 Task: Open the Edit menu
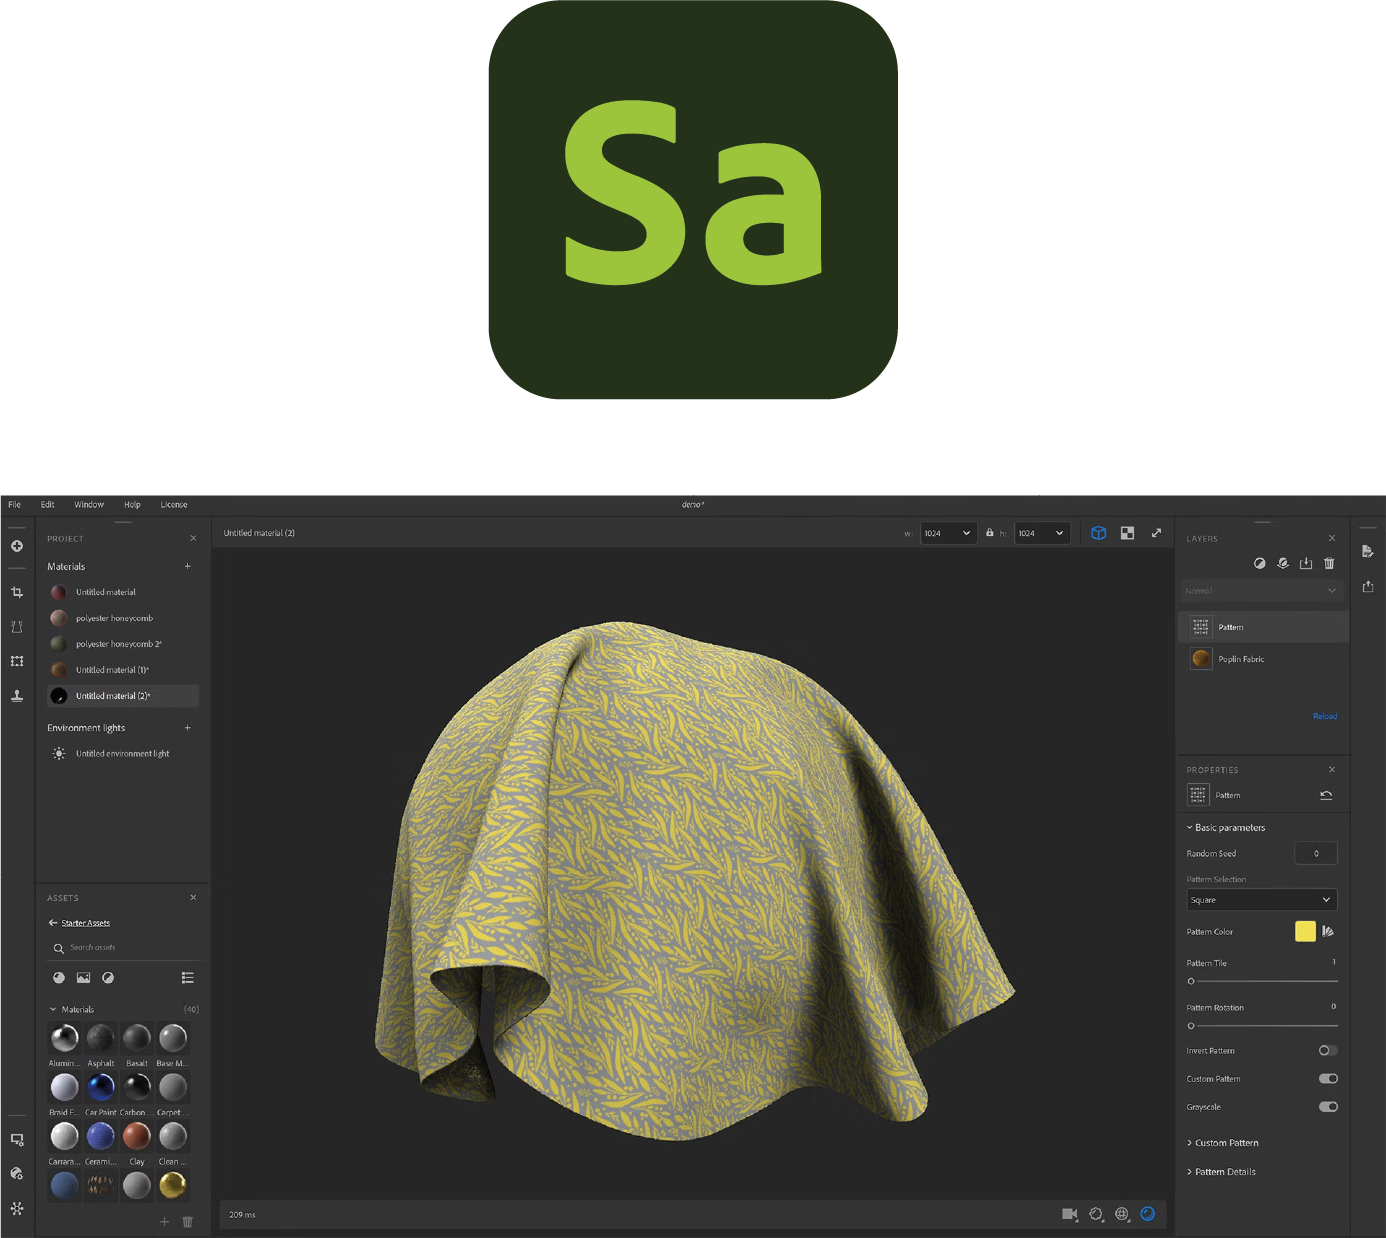48,505
